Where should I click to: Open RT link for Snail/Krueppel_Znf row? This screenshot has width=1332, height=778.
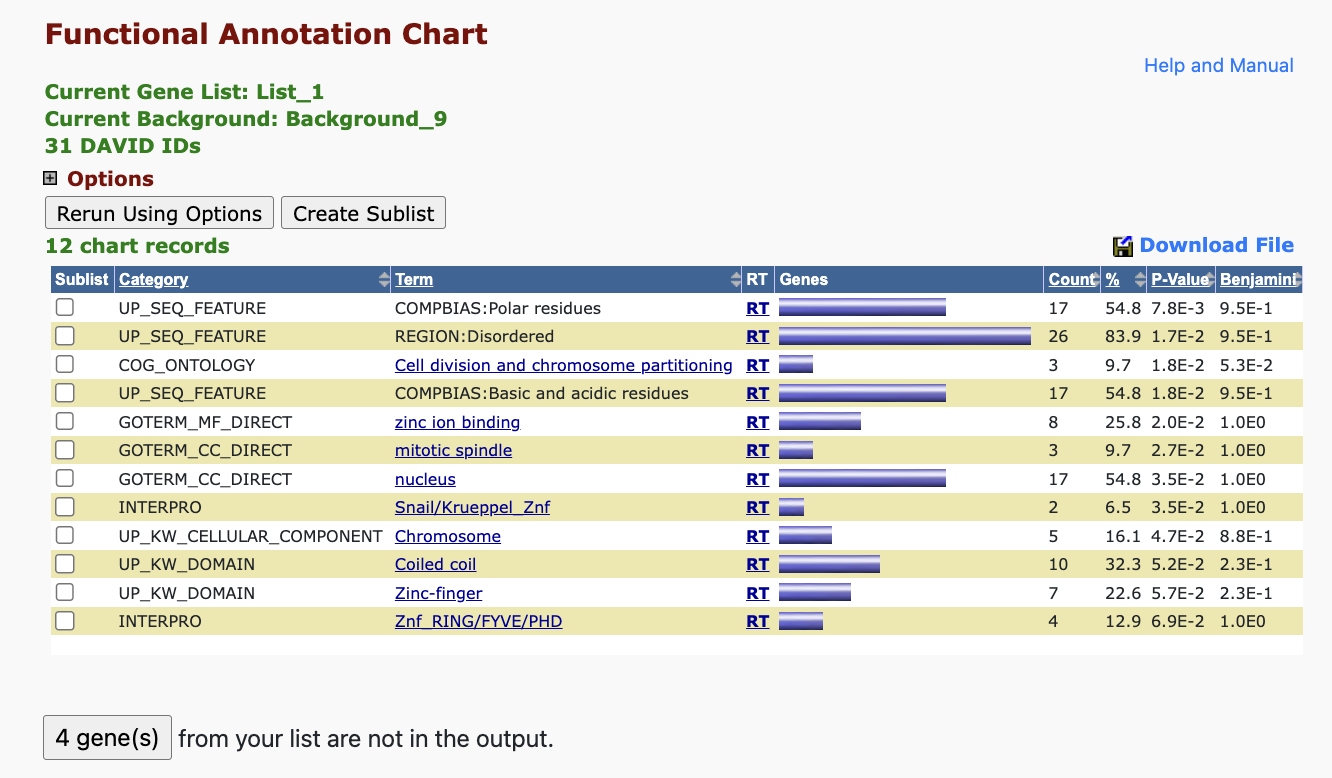click(x=757, y=507)
